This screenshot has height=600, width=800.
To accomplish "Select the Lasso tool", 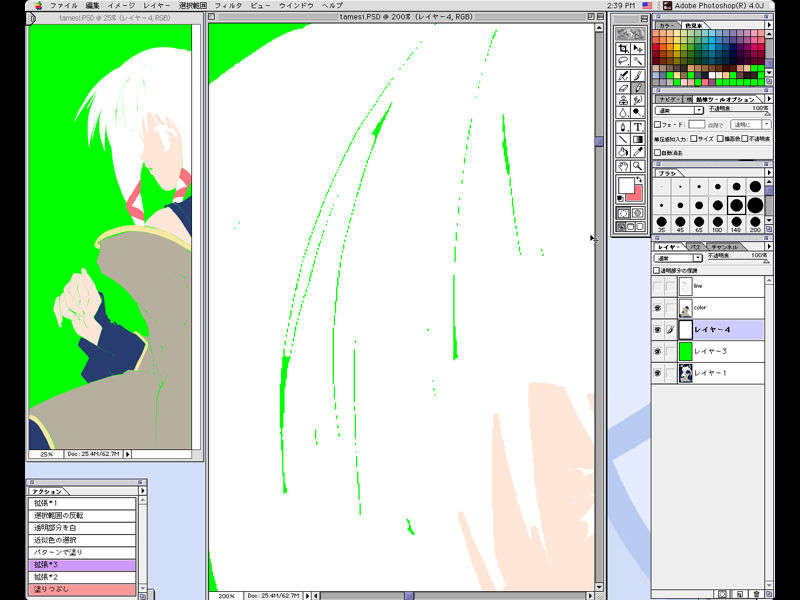I will point(623,62).
